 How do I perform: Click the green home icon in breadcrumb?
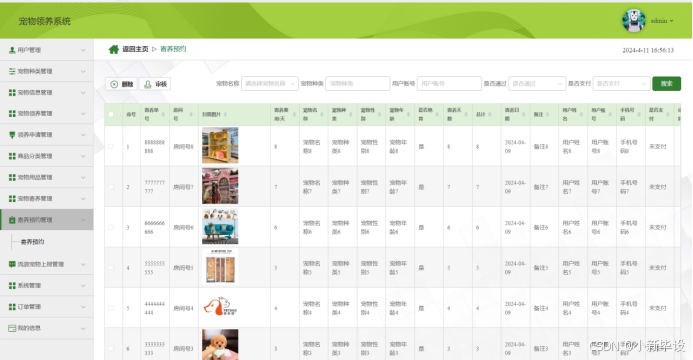click(114, 49)
